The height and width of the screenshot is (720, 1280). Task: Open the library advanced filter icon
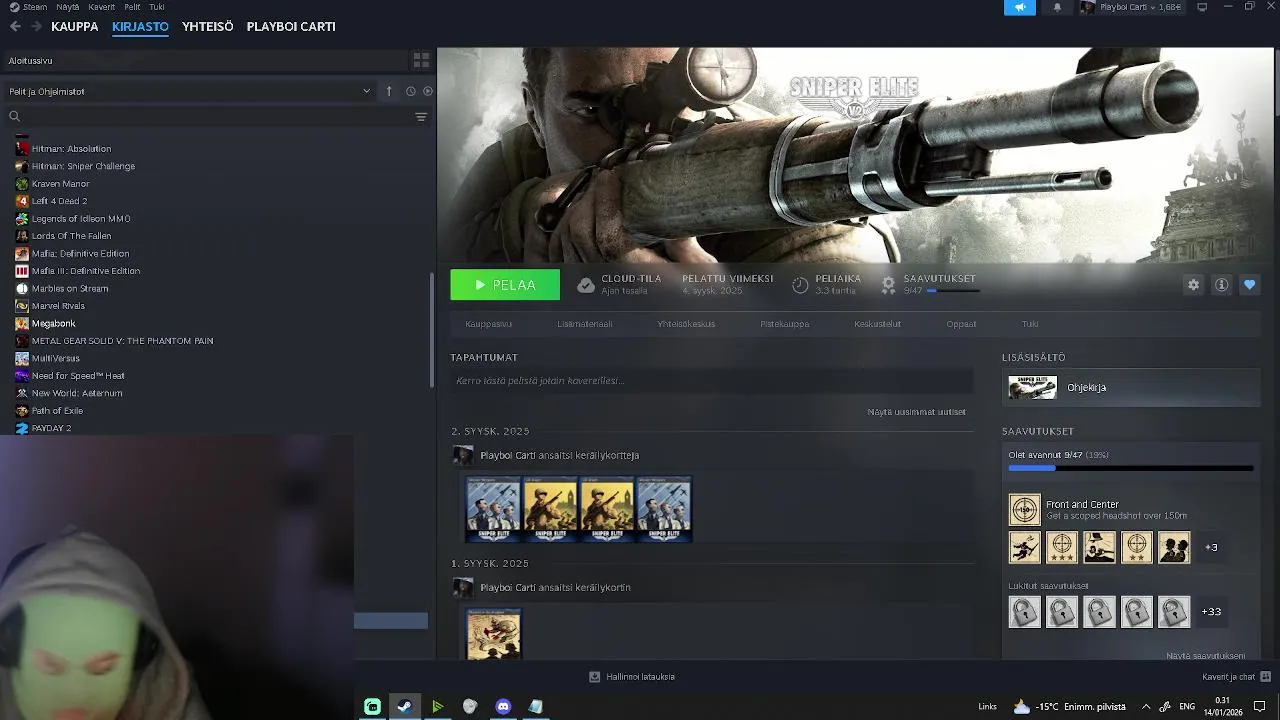tap(421, 117)
